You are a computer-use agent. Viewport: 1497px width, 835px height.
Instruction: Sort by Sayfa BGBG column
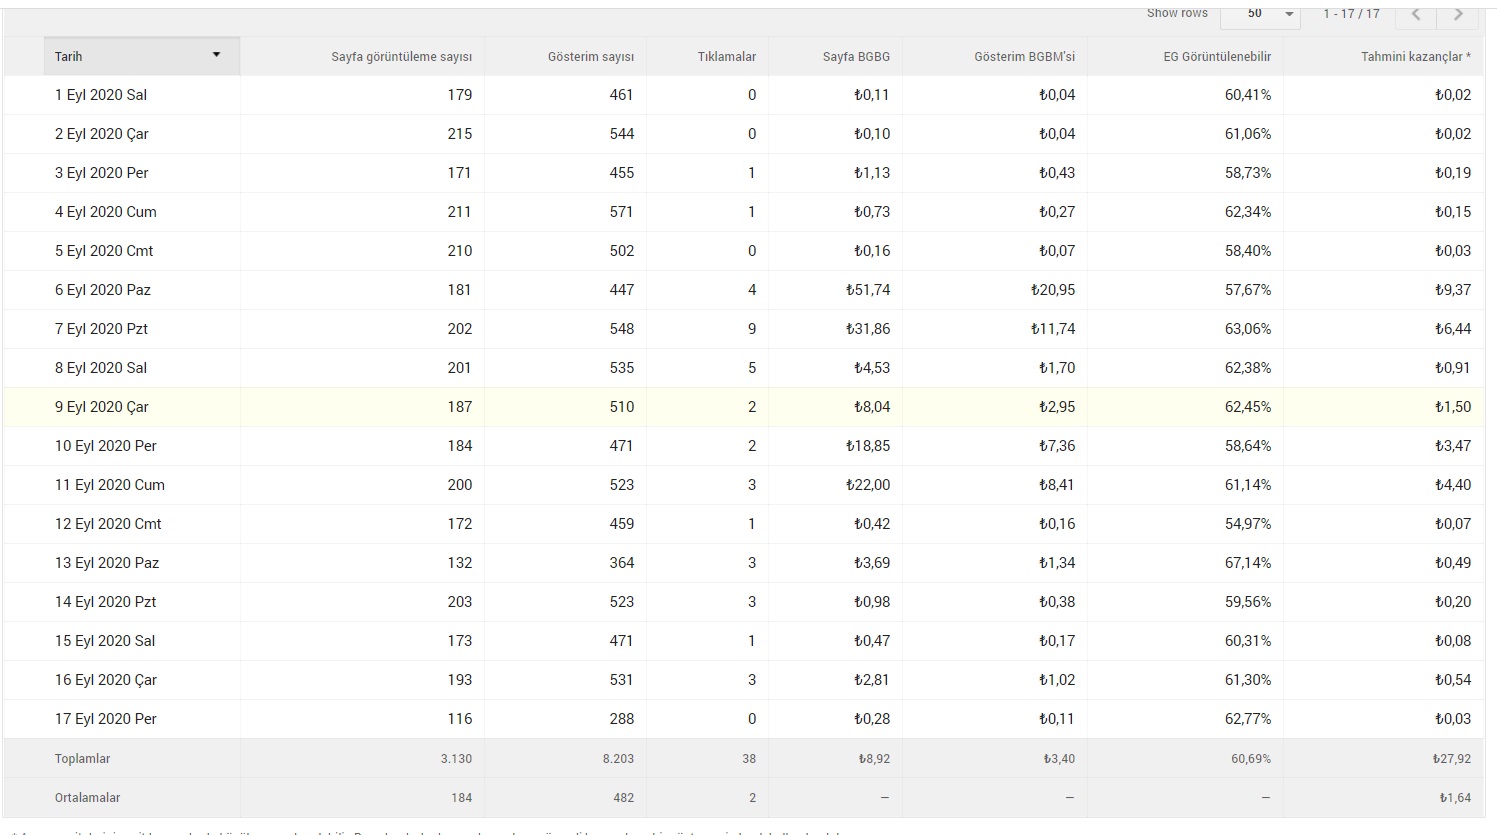coord(856,57)
